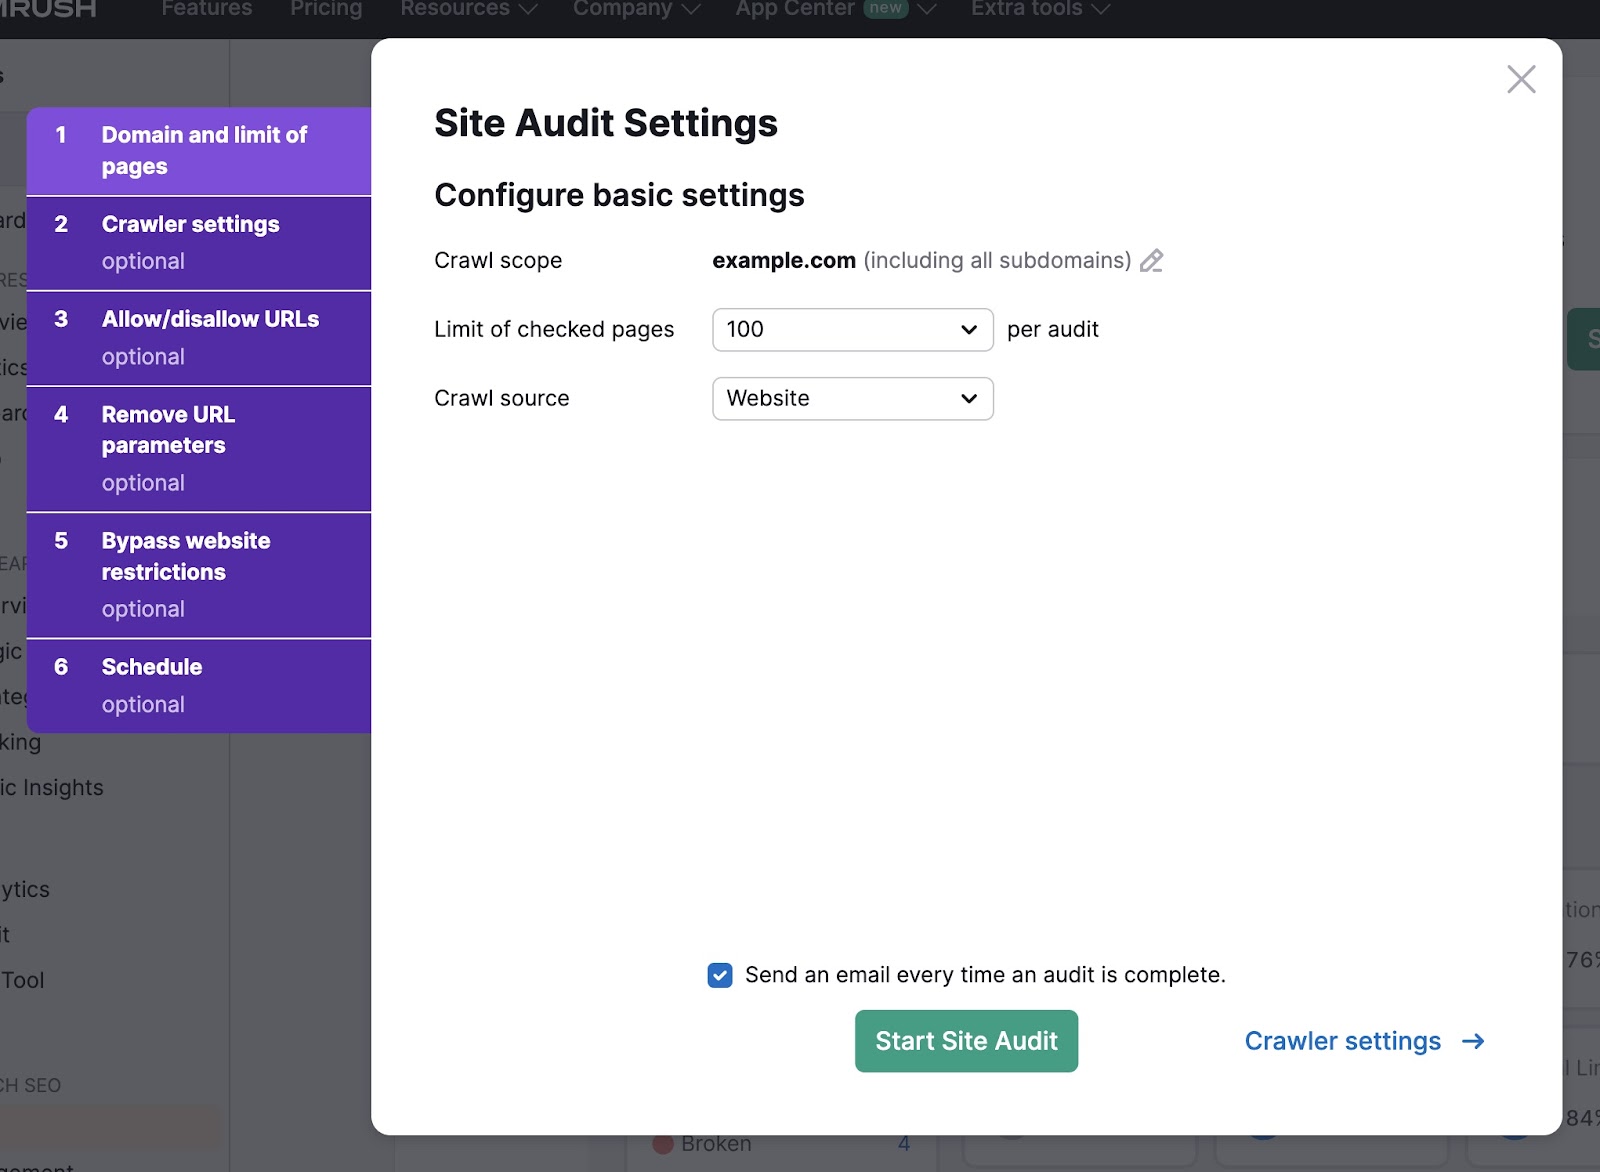Image resolution: width=1600 pixels, height=1172 pixels.
Task: Select step 3 Allow/disallow URLs
Action: coord(200,338)
